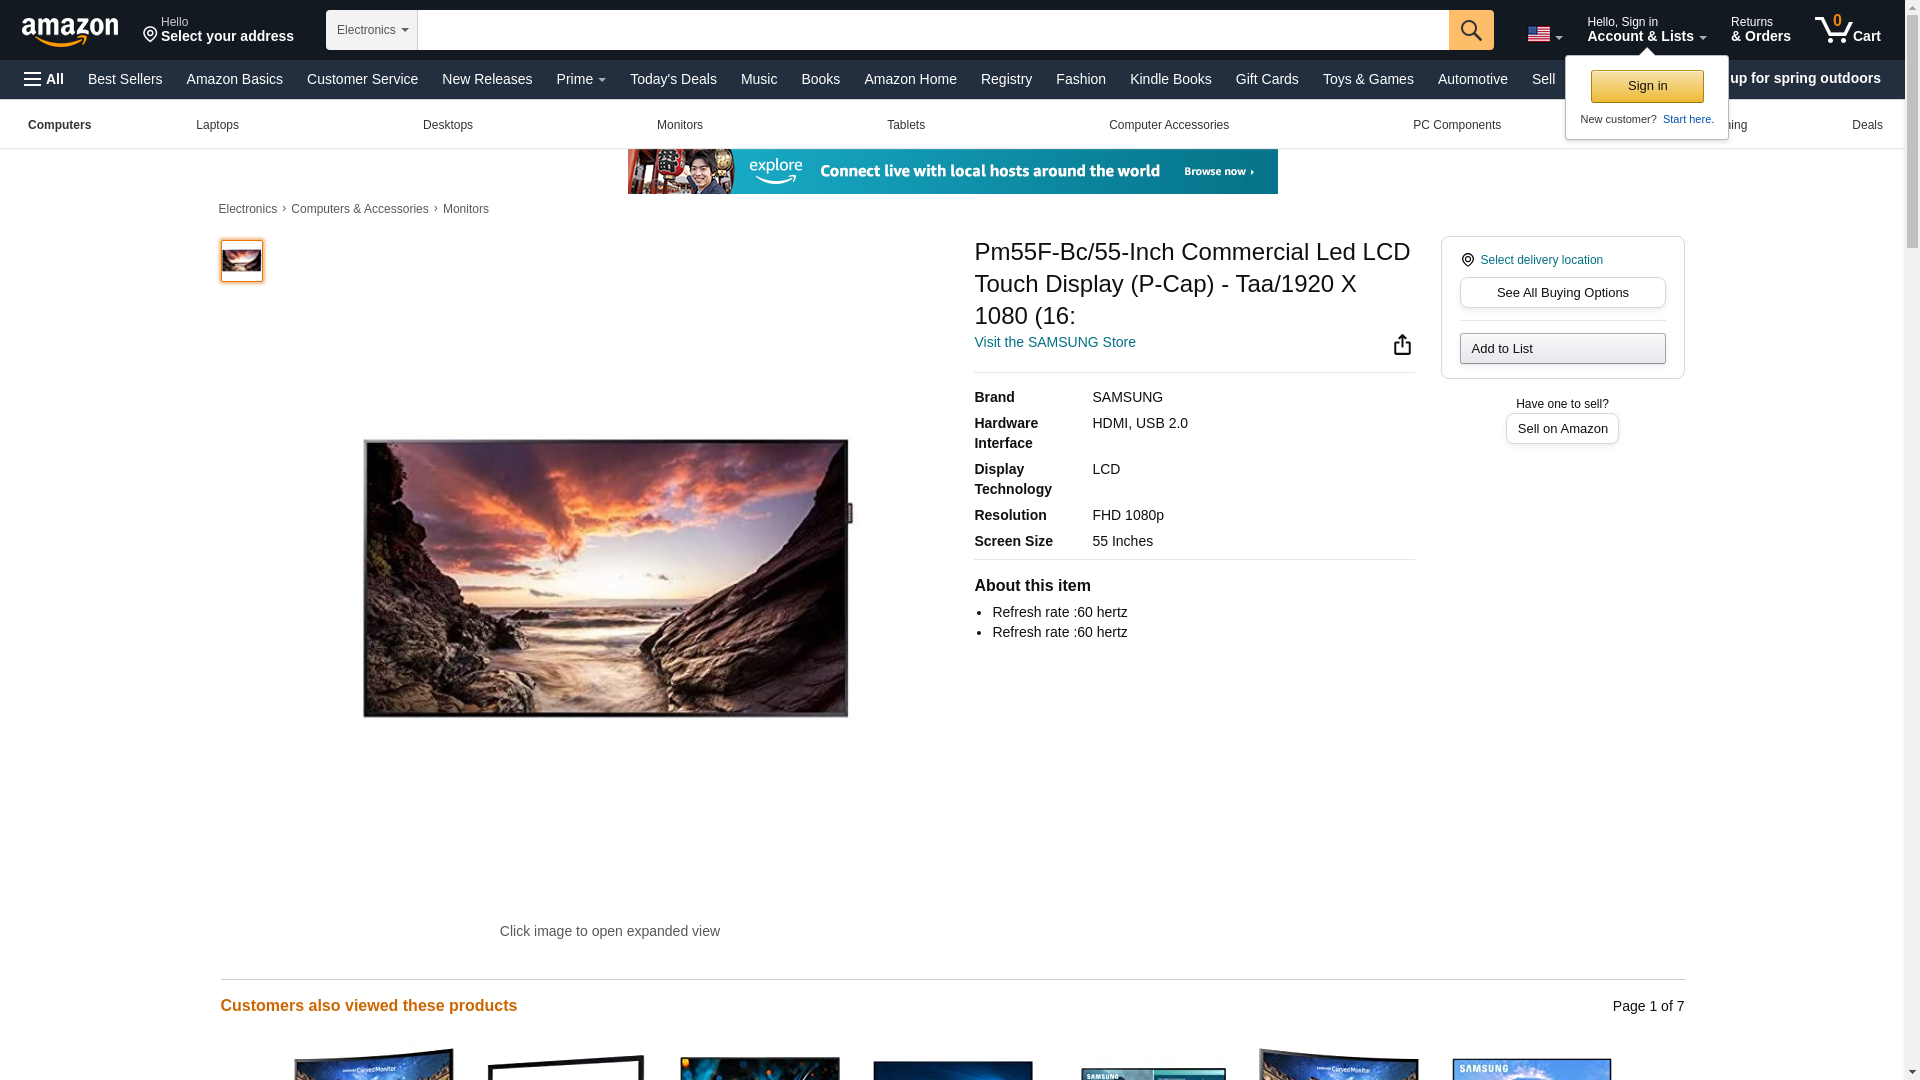Open Today's Deals menu item
The height and width of the screenshot is (1080, 1920).
(x=673, y=79)
